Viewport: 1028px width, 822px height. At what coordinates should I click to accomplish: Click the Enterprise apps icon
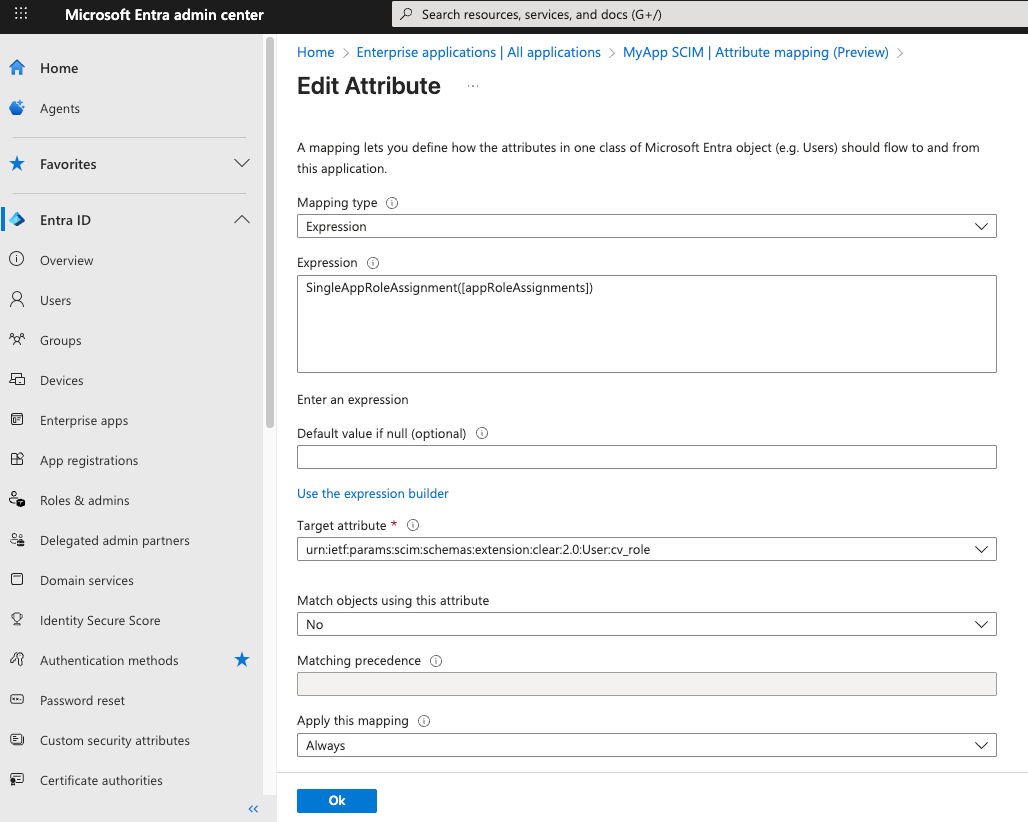coord(17,420)
